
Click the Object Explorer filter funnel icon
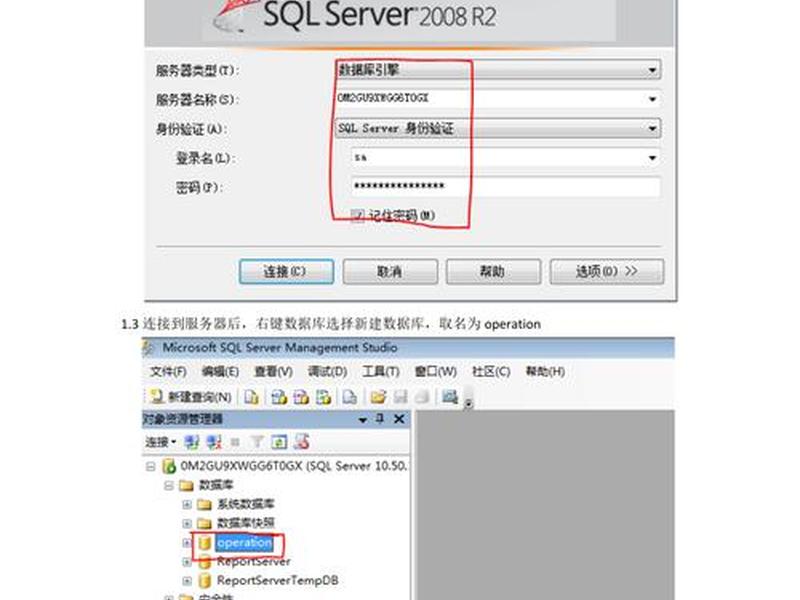click(257, 442)
